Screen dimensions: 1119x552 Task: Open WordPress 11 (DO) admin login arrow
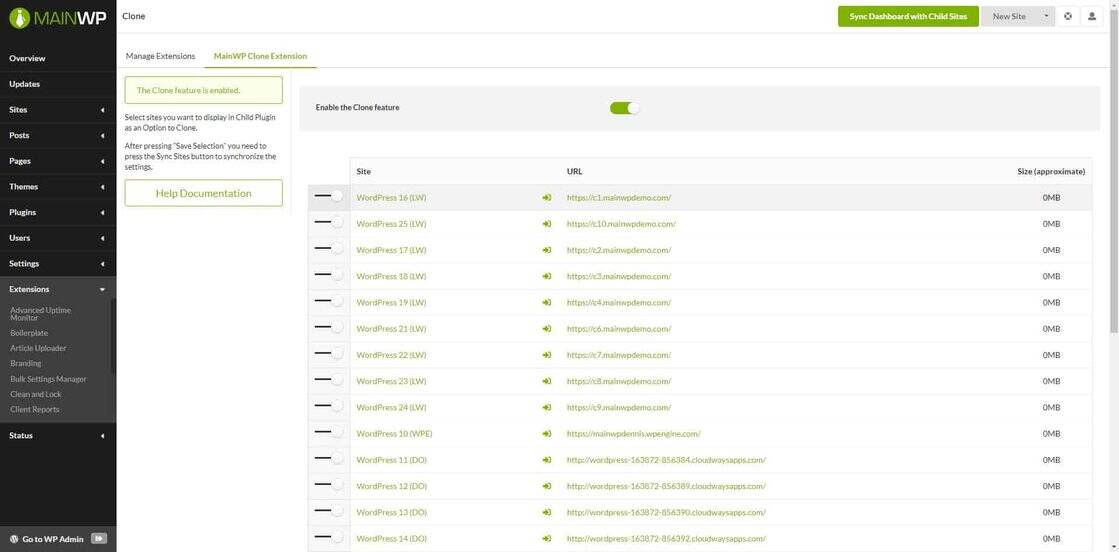pyautogui.click(x=547, y=460)
